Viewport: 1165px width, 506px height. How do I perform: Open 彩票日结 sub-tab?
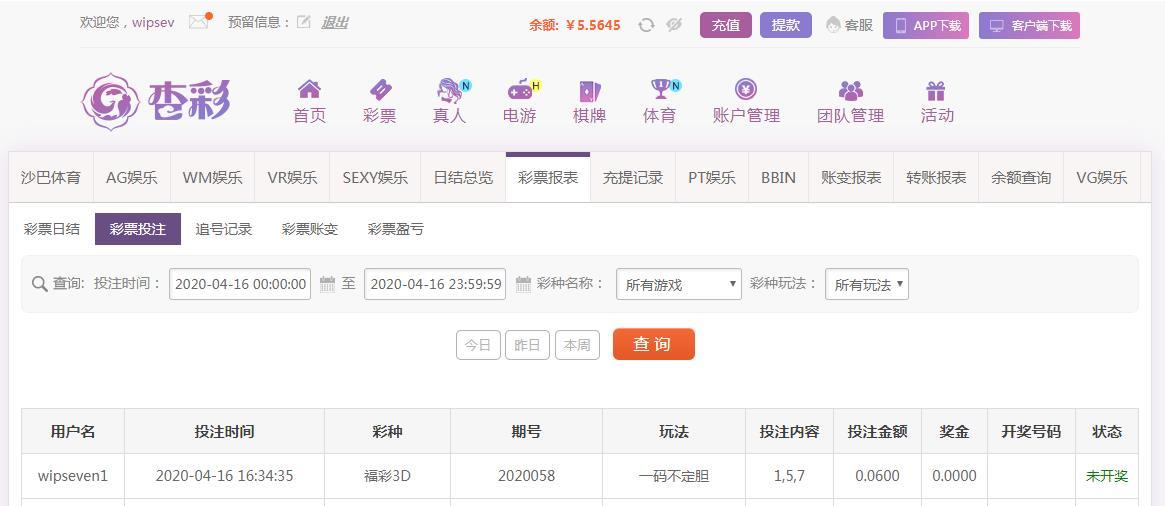pos(52,229)
